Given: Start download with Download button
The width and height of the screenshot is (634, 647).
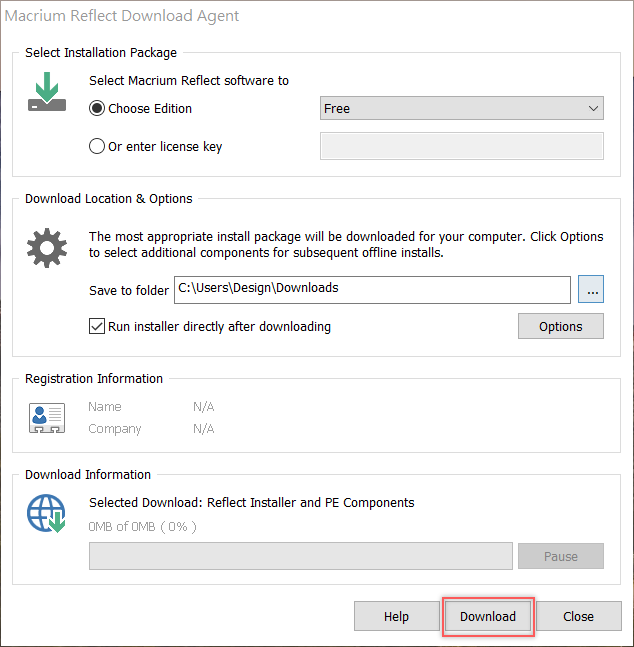Looking at the screenshot, I should click(488, 616).
